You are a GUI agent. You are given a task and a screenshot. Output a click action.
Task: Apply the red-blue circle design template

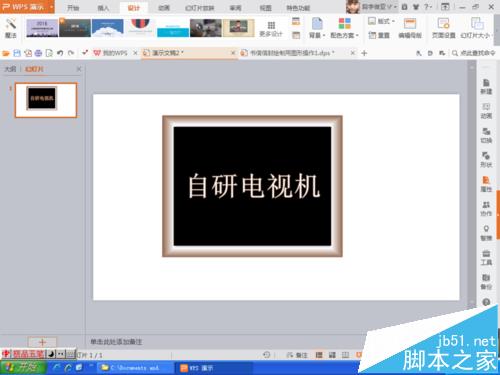(x=140, y=28)
